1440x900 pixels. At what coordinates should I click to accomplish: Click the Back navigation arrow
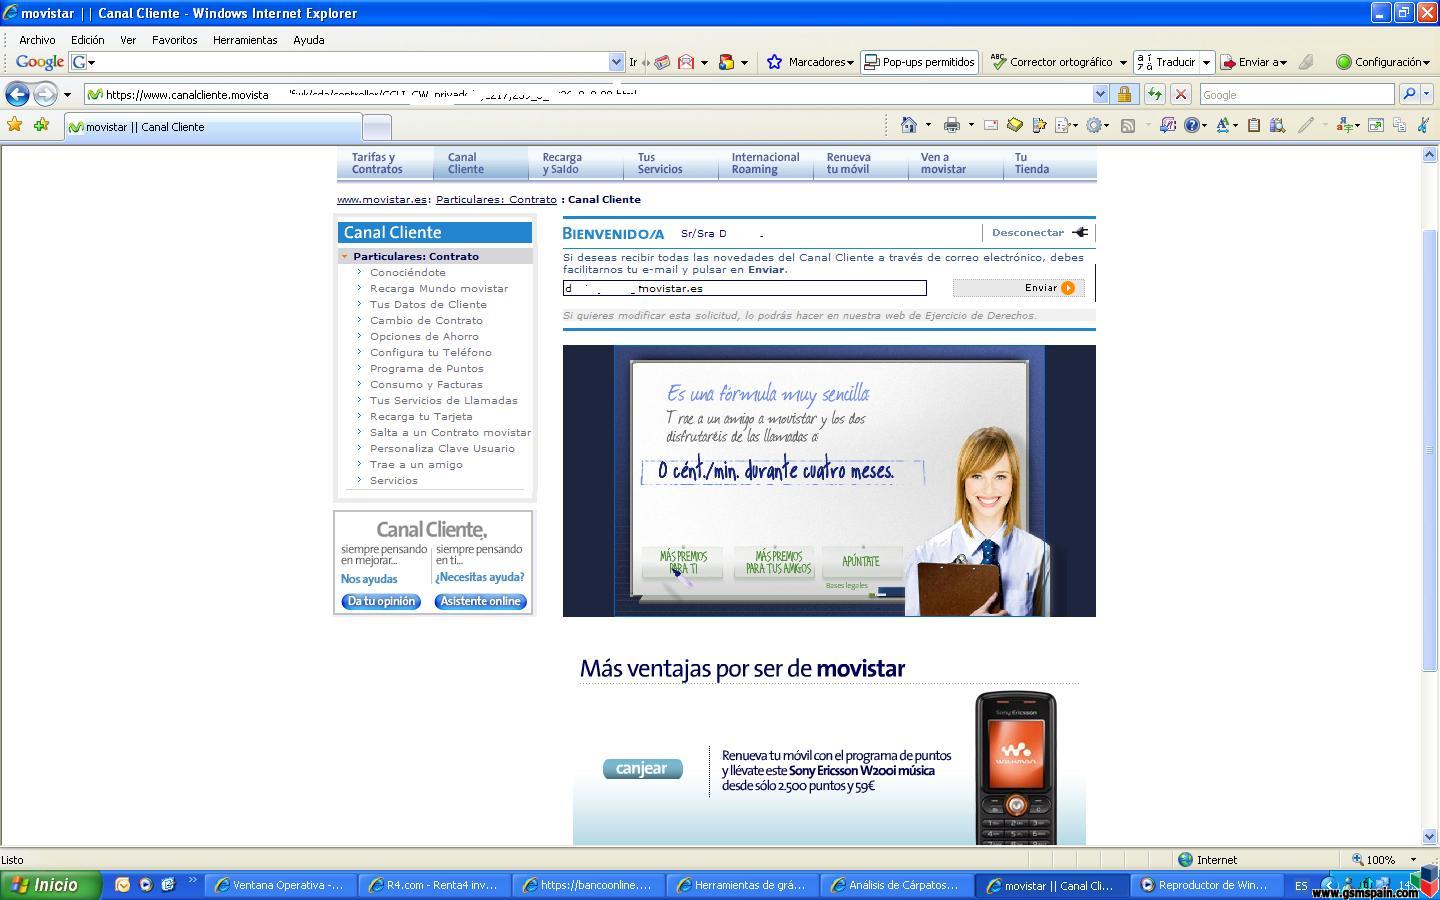point(17,94)
